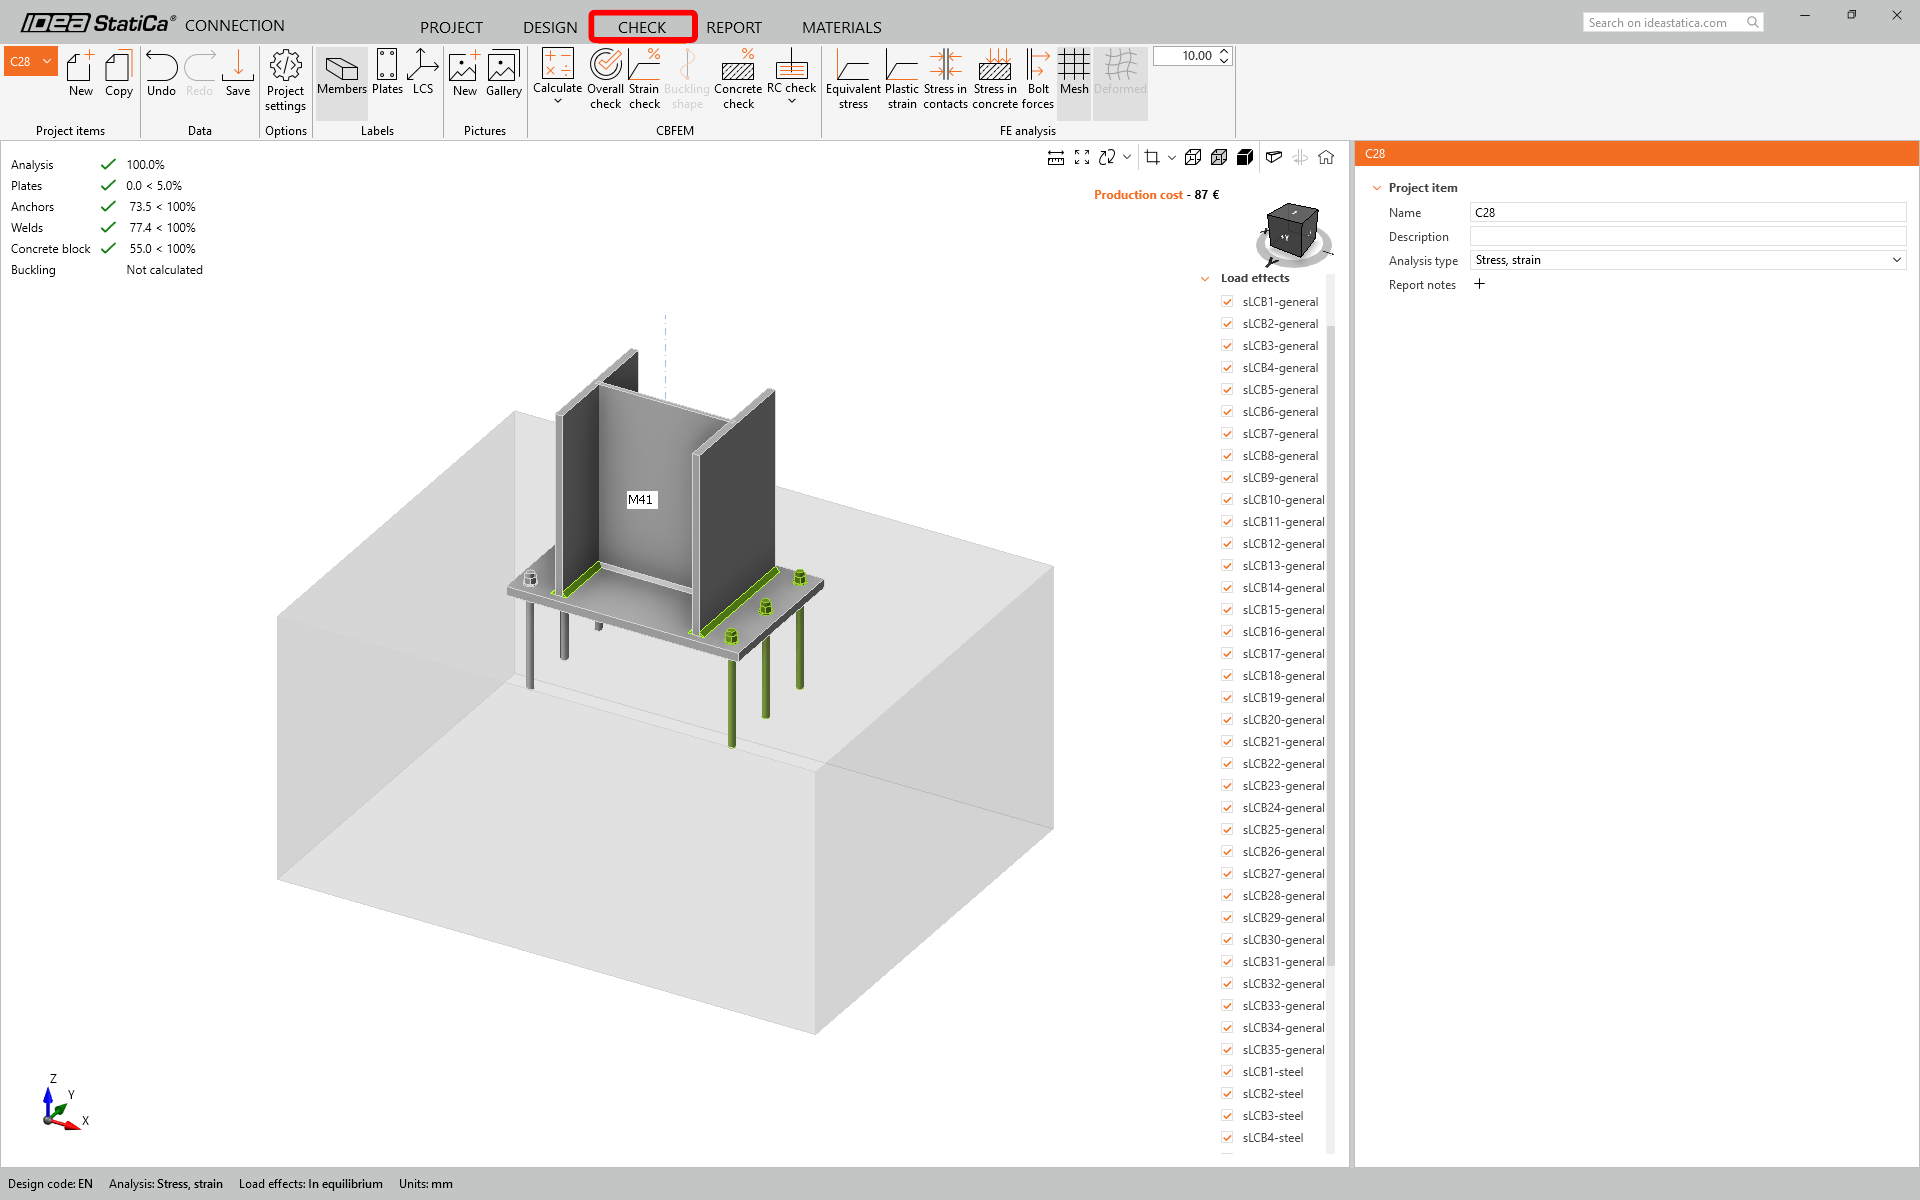Open the REPORT tab
The width and height of the screenshot is (1920, 1200).
pyautogui.click(x=733, y=27)
